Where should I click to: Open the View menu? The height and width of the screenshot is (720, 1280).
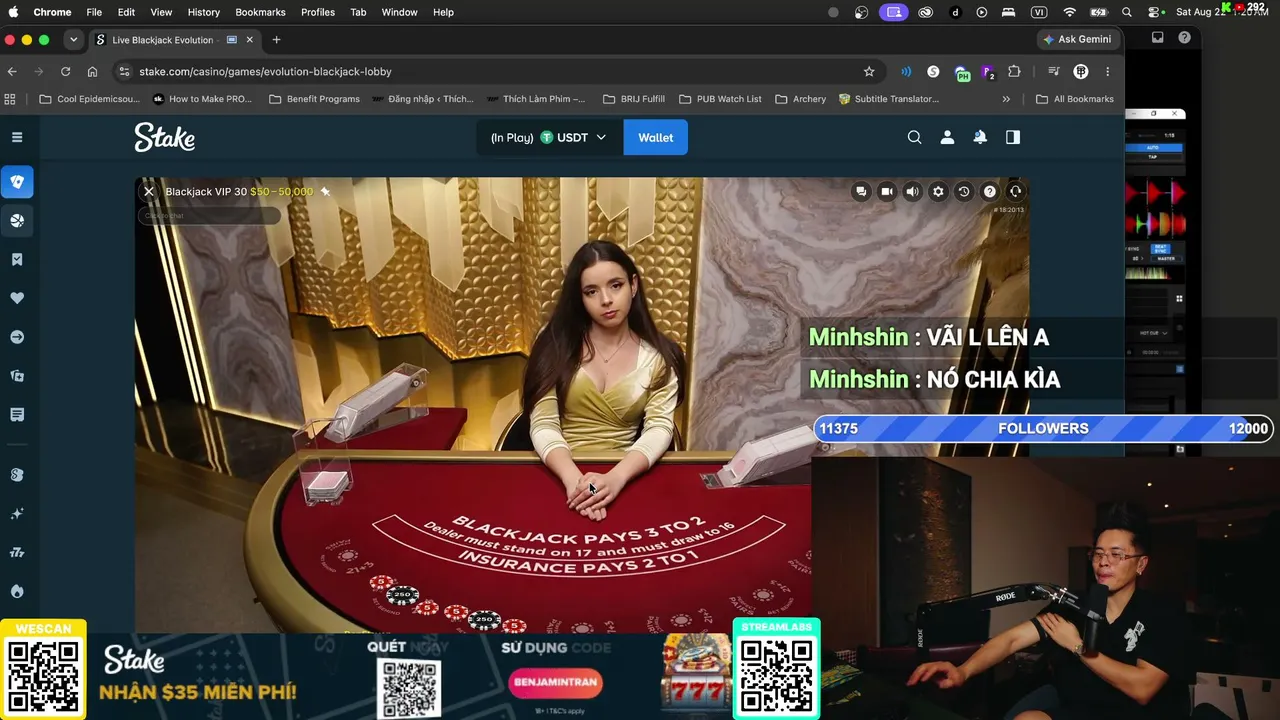pyautogui.click(x=161, y=12)
